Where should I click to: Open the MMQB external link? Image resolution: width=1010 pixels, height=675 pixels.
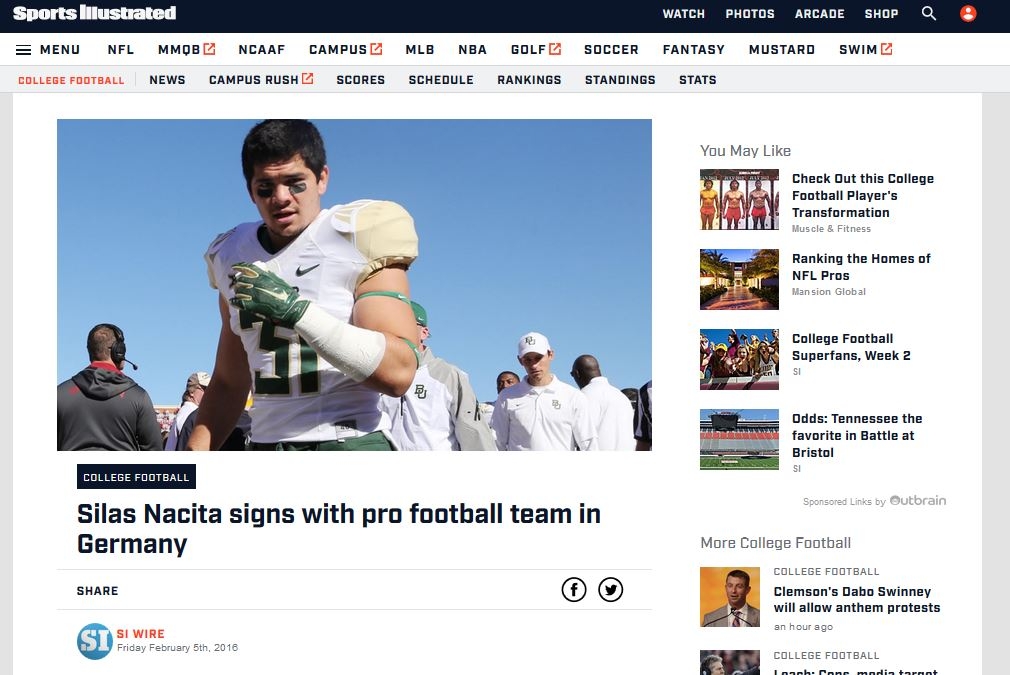[x=186, y=50]
